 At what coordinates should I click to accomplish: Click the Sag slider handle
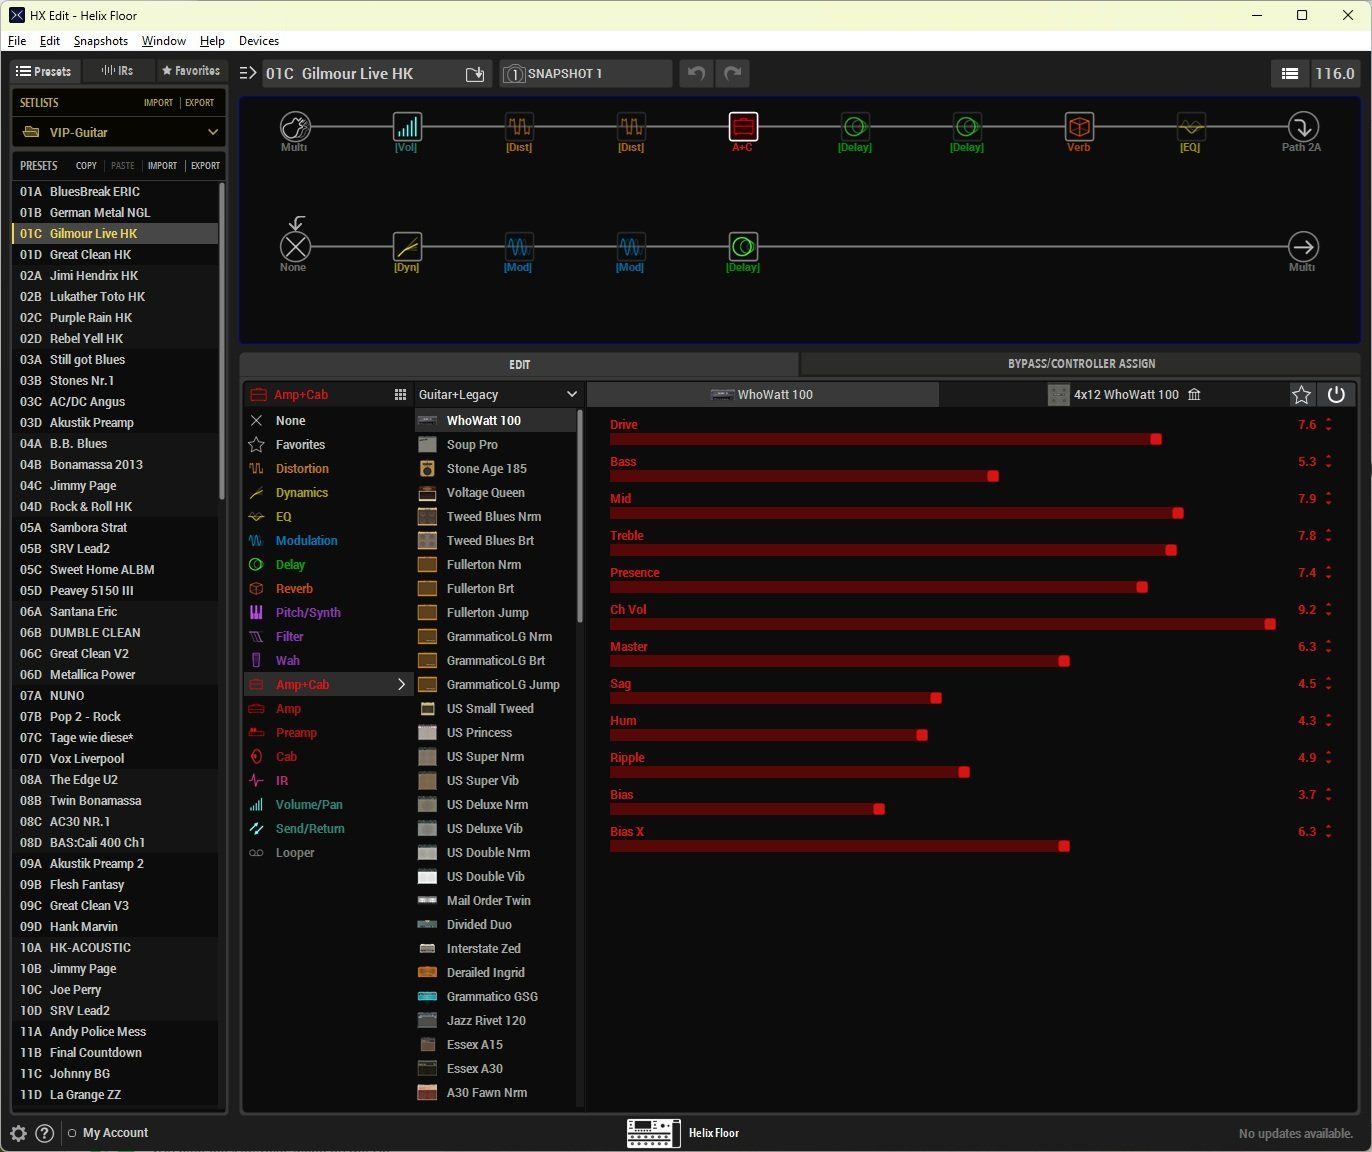coord(936,698)
